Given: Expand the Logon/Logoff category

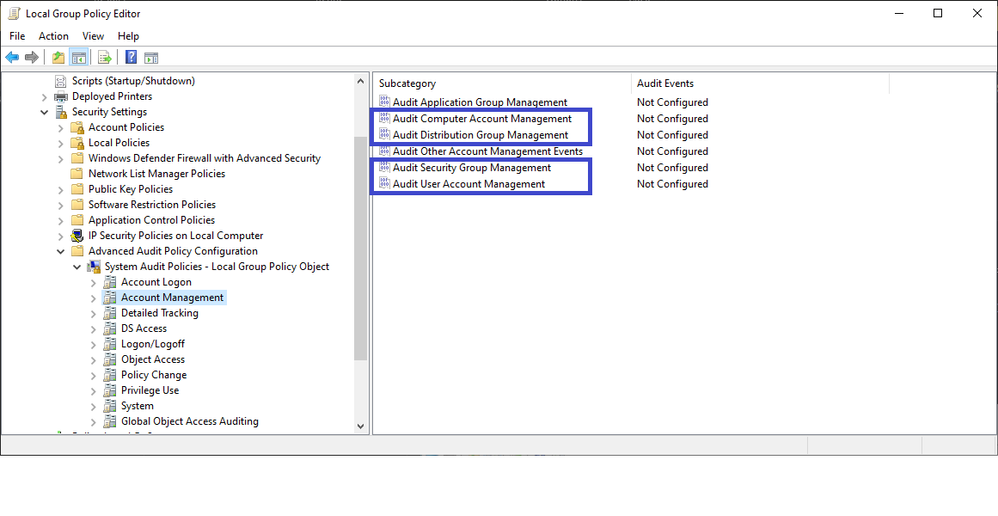Looking at the screenshot, I should (x=94, y=344).
